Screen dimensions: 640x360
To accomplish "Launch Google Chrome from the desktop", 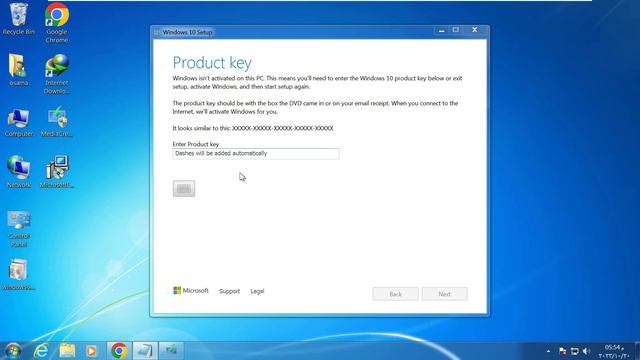I will point(57,22).
